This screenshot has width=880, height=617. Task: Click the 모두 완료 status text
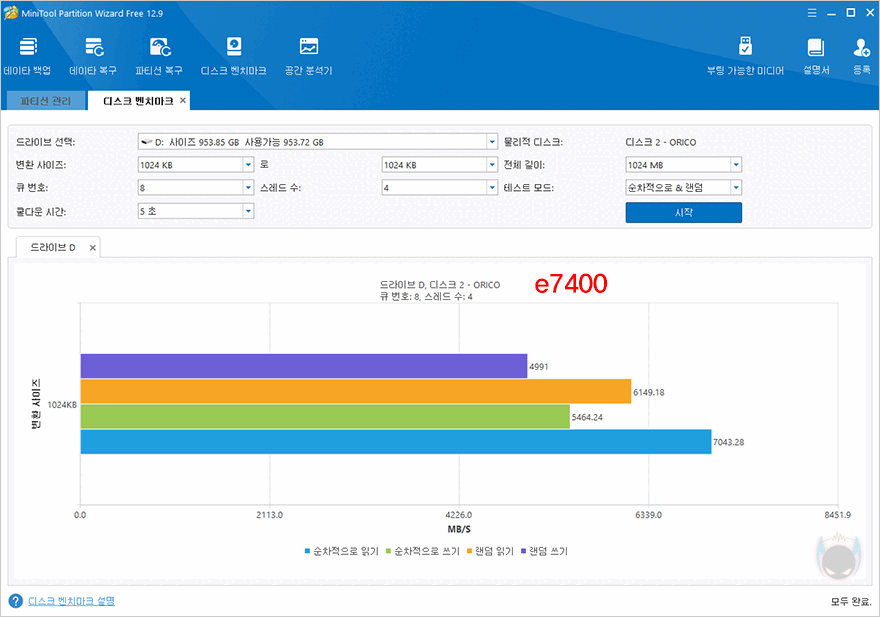pyautogui.click(x=851, y=601)
